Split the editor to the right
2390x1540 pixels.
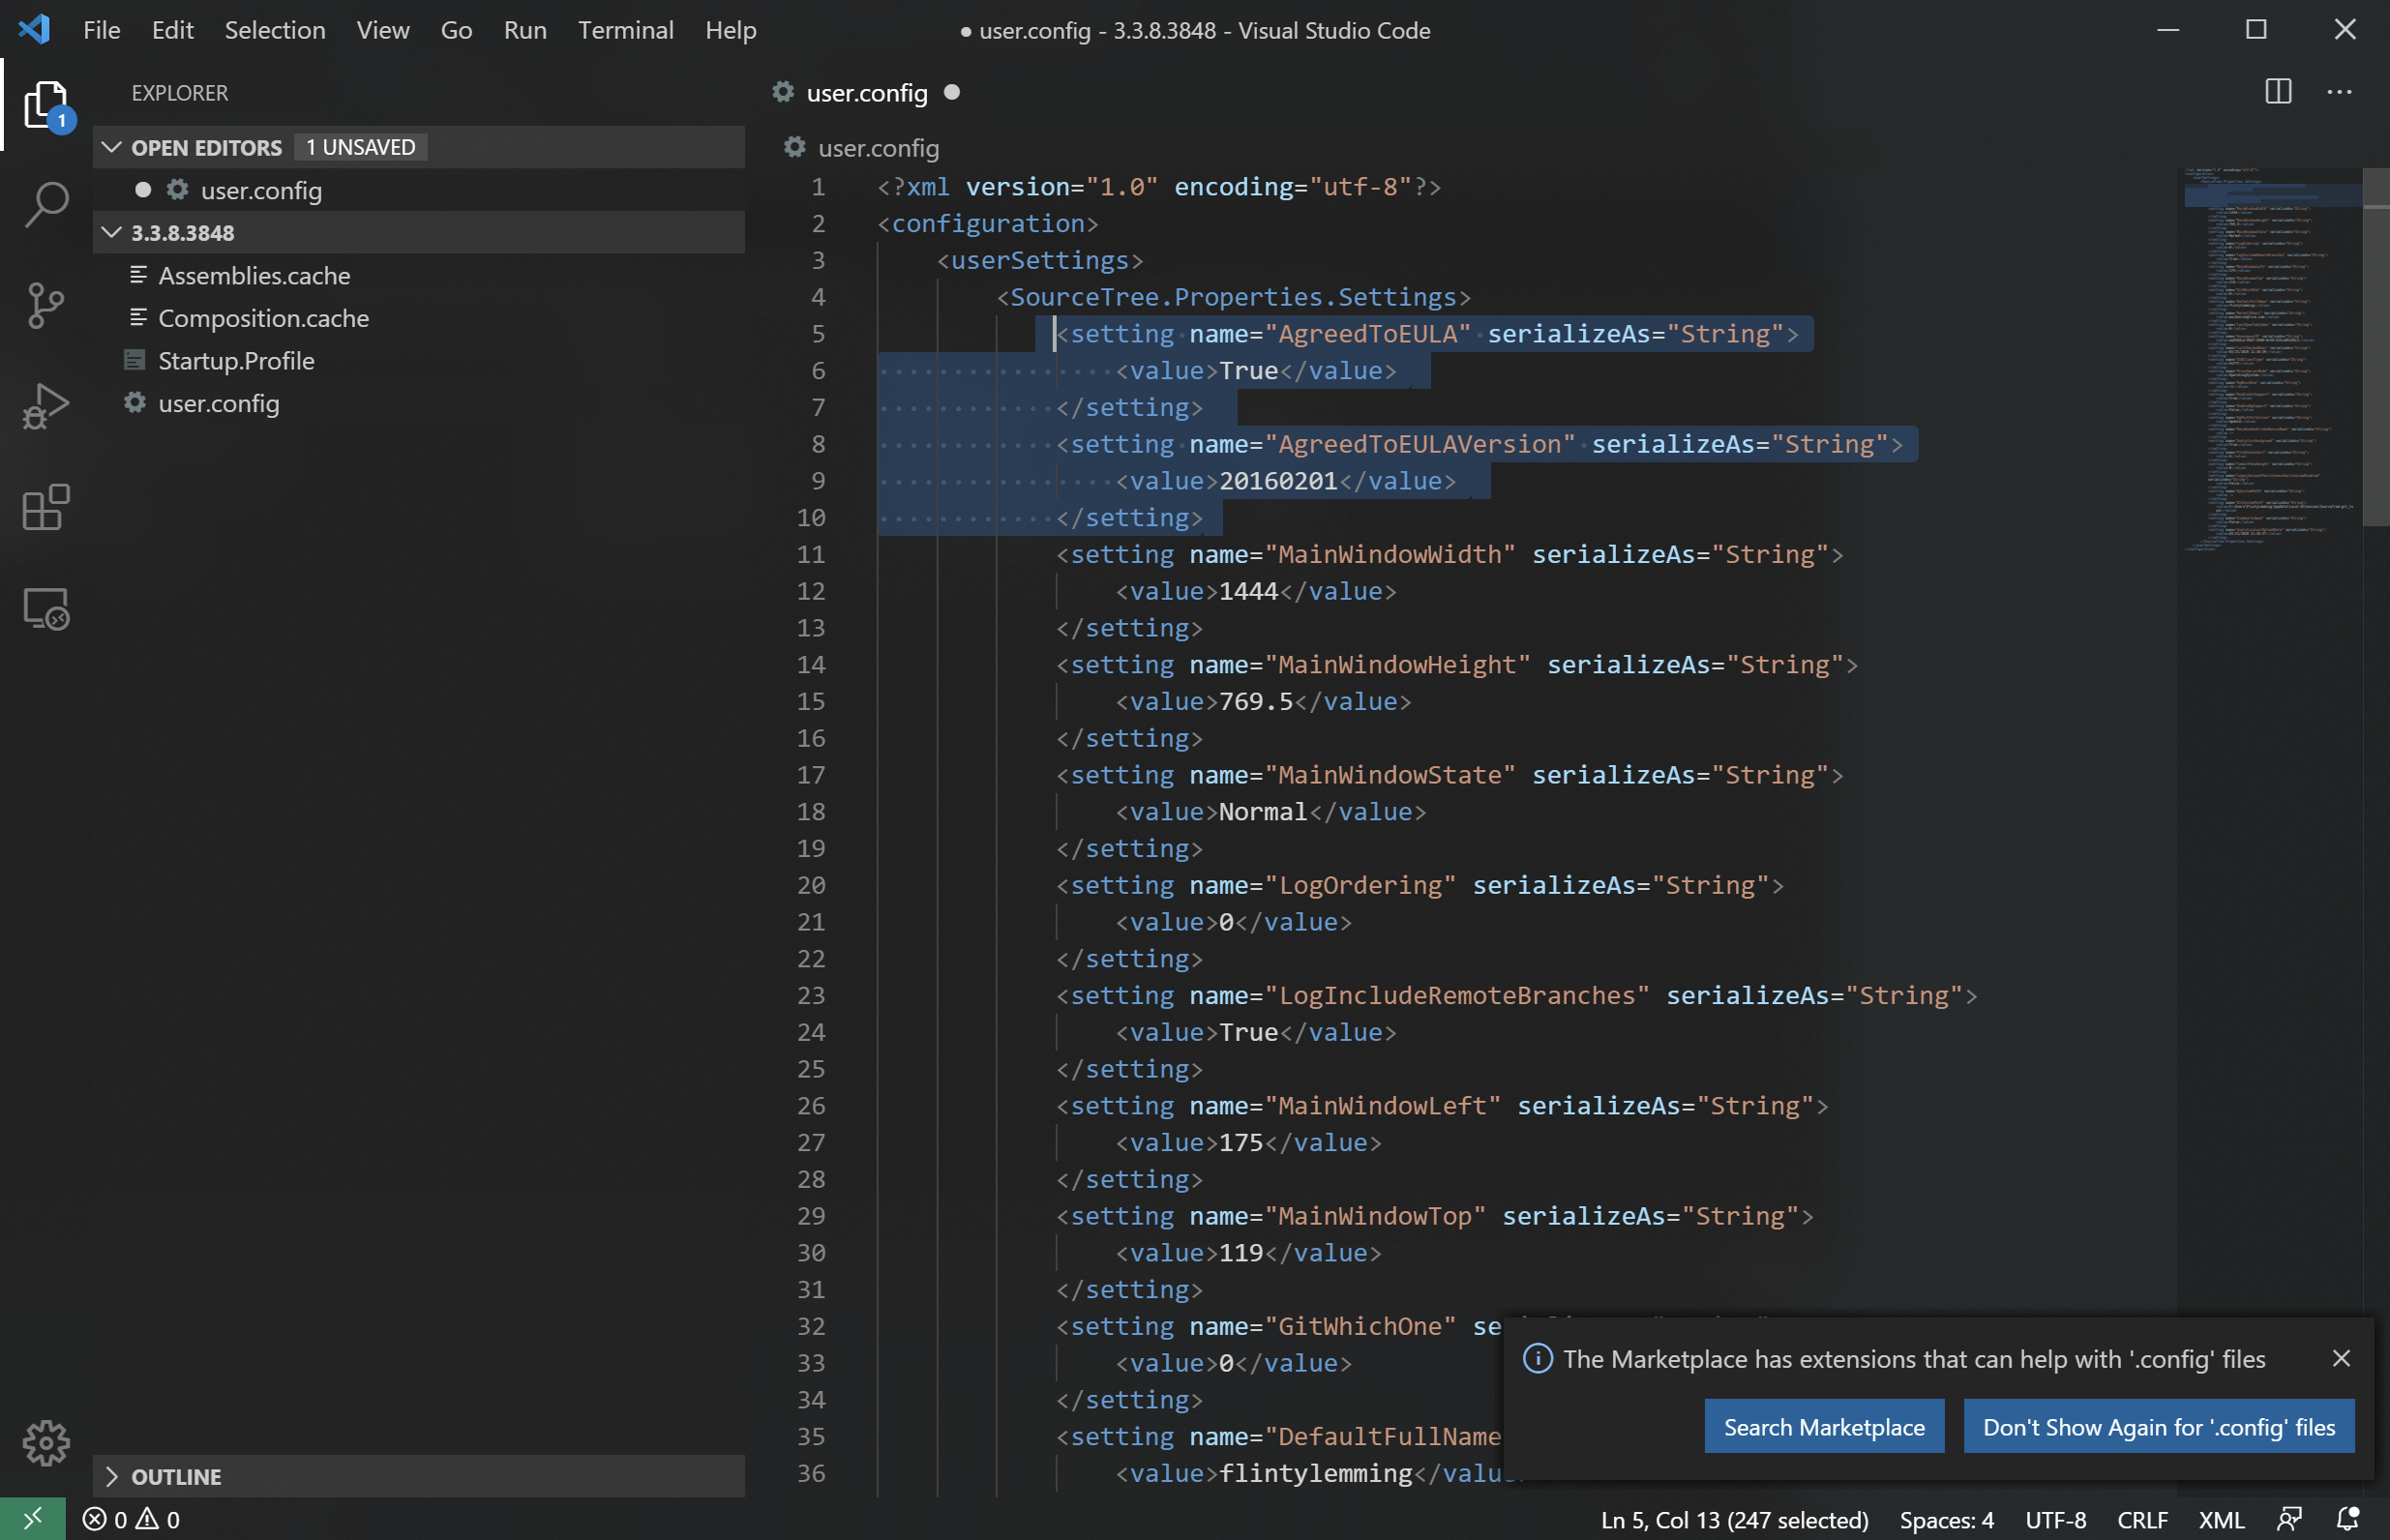[2277, 92]
